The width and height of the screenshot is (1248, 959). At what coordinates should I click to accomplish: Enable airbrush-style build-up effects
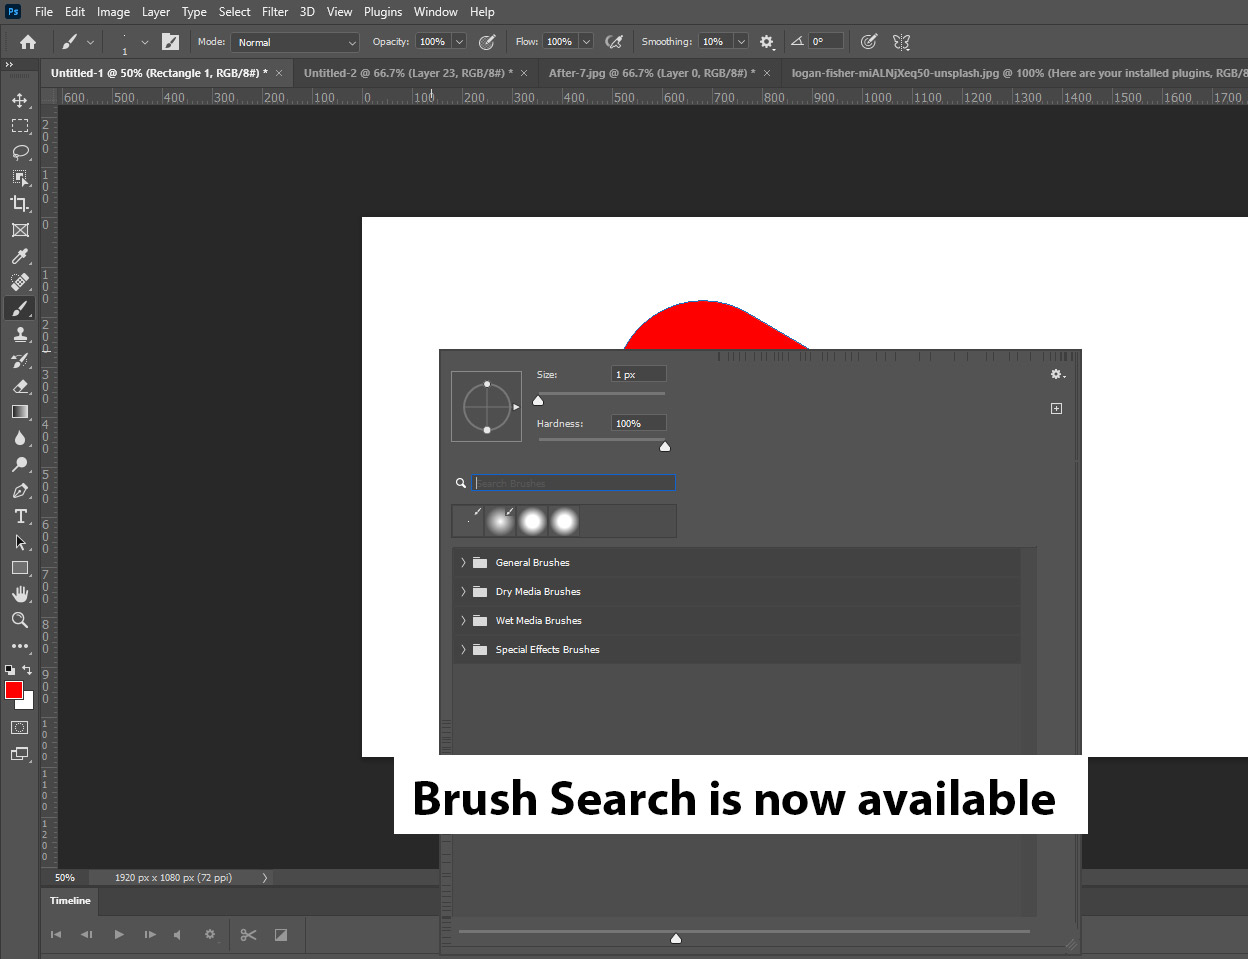pyautogui.click(x=614, y=42)
